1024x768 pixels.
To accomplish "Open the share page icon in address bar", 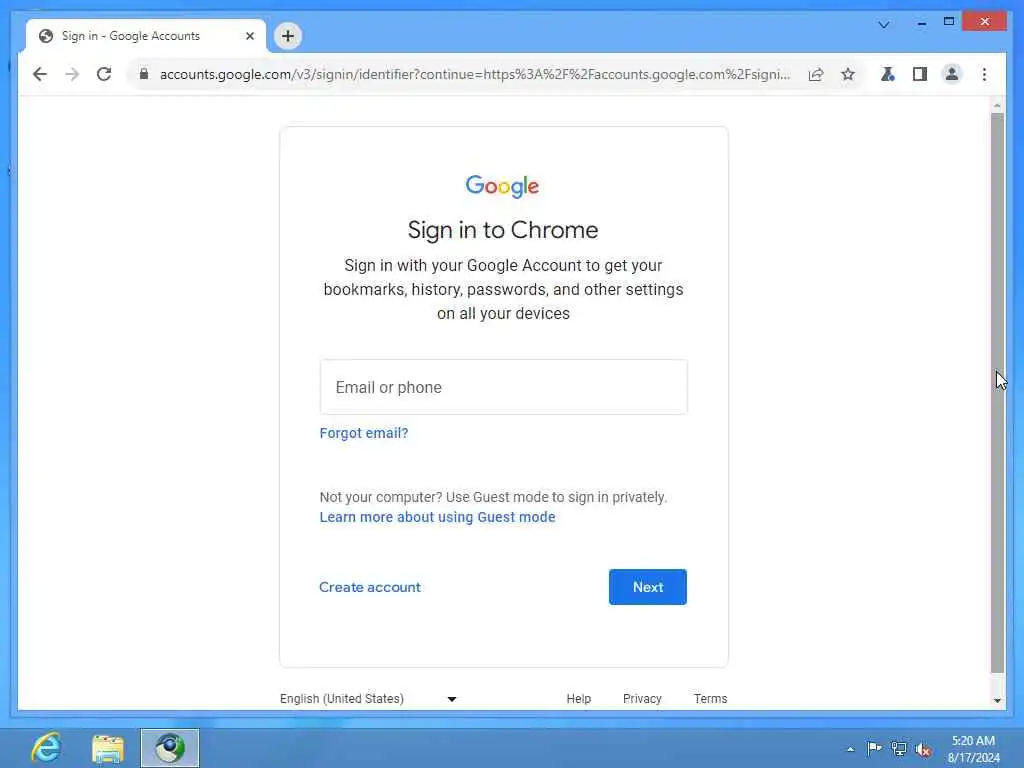I will (x=816, y=74).
